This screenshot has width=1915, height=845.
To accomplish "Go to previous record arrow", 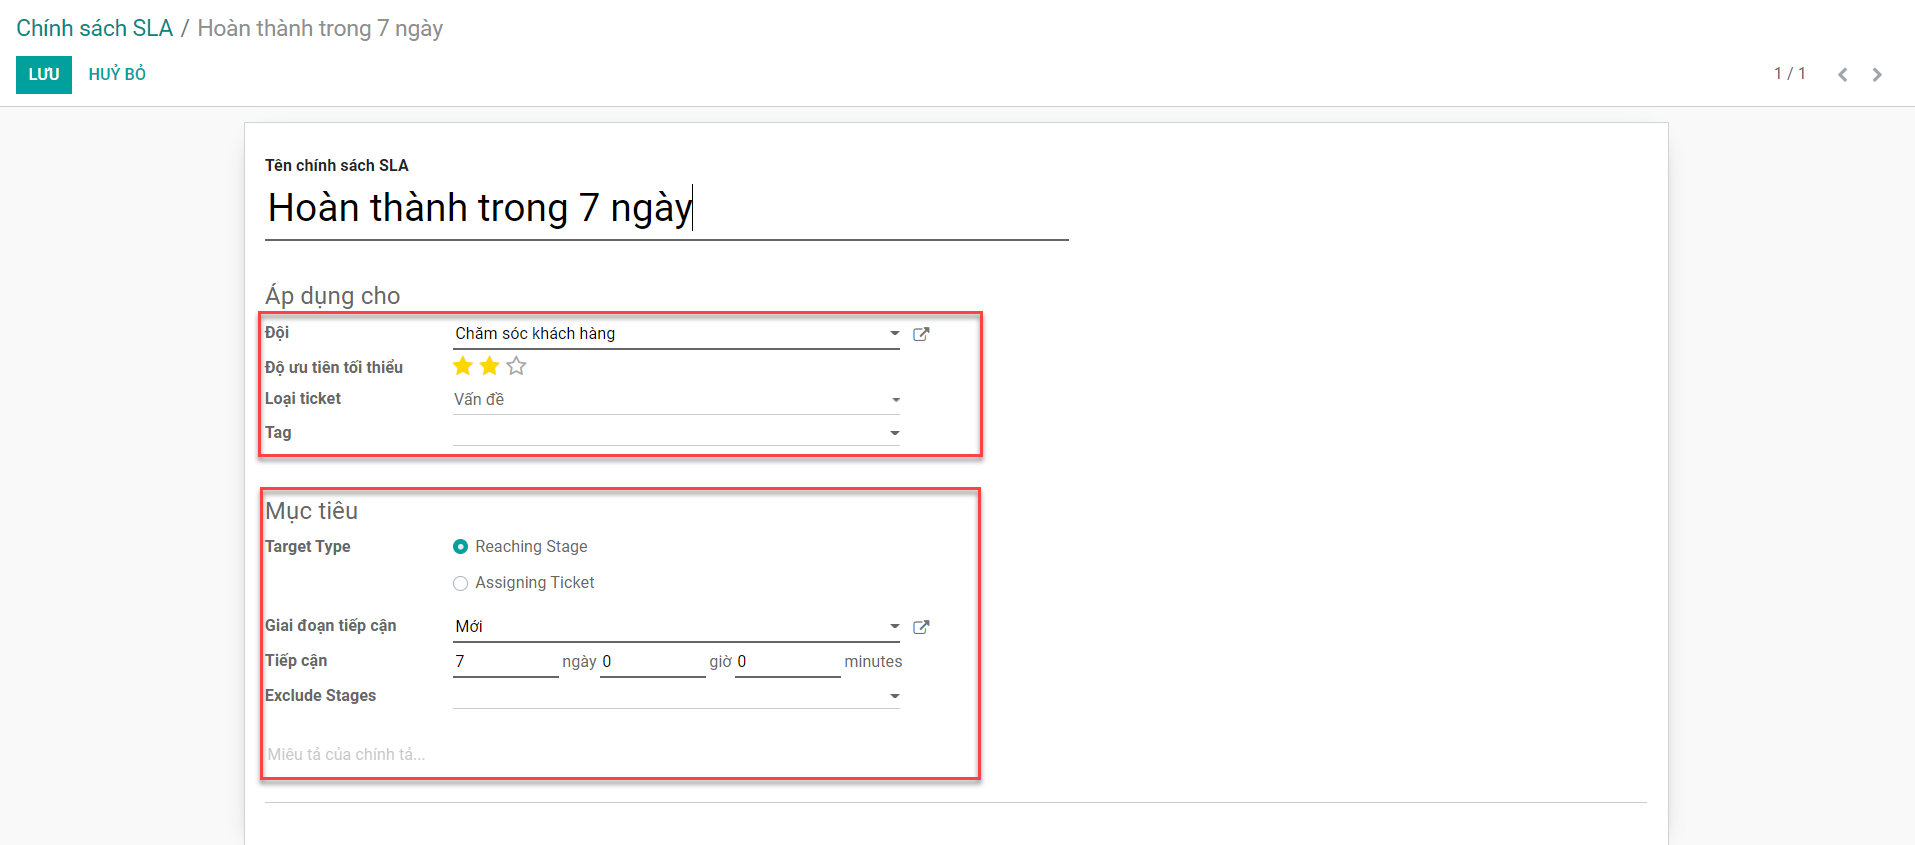I will click(1842, 75).
